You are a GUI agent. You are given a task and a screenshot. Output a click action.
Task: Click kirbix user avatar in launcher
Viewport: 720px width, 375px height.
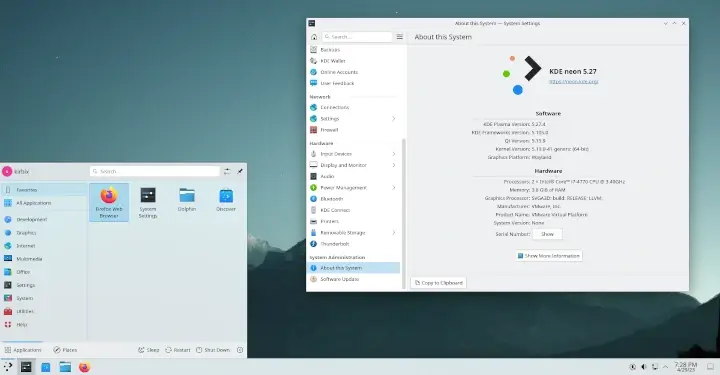point(7,171)
